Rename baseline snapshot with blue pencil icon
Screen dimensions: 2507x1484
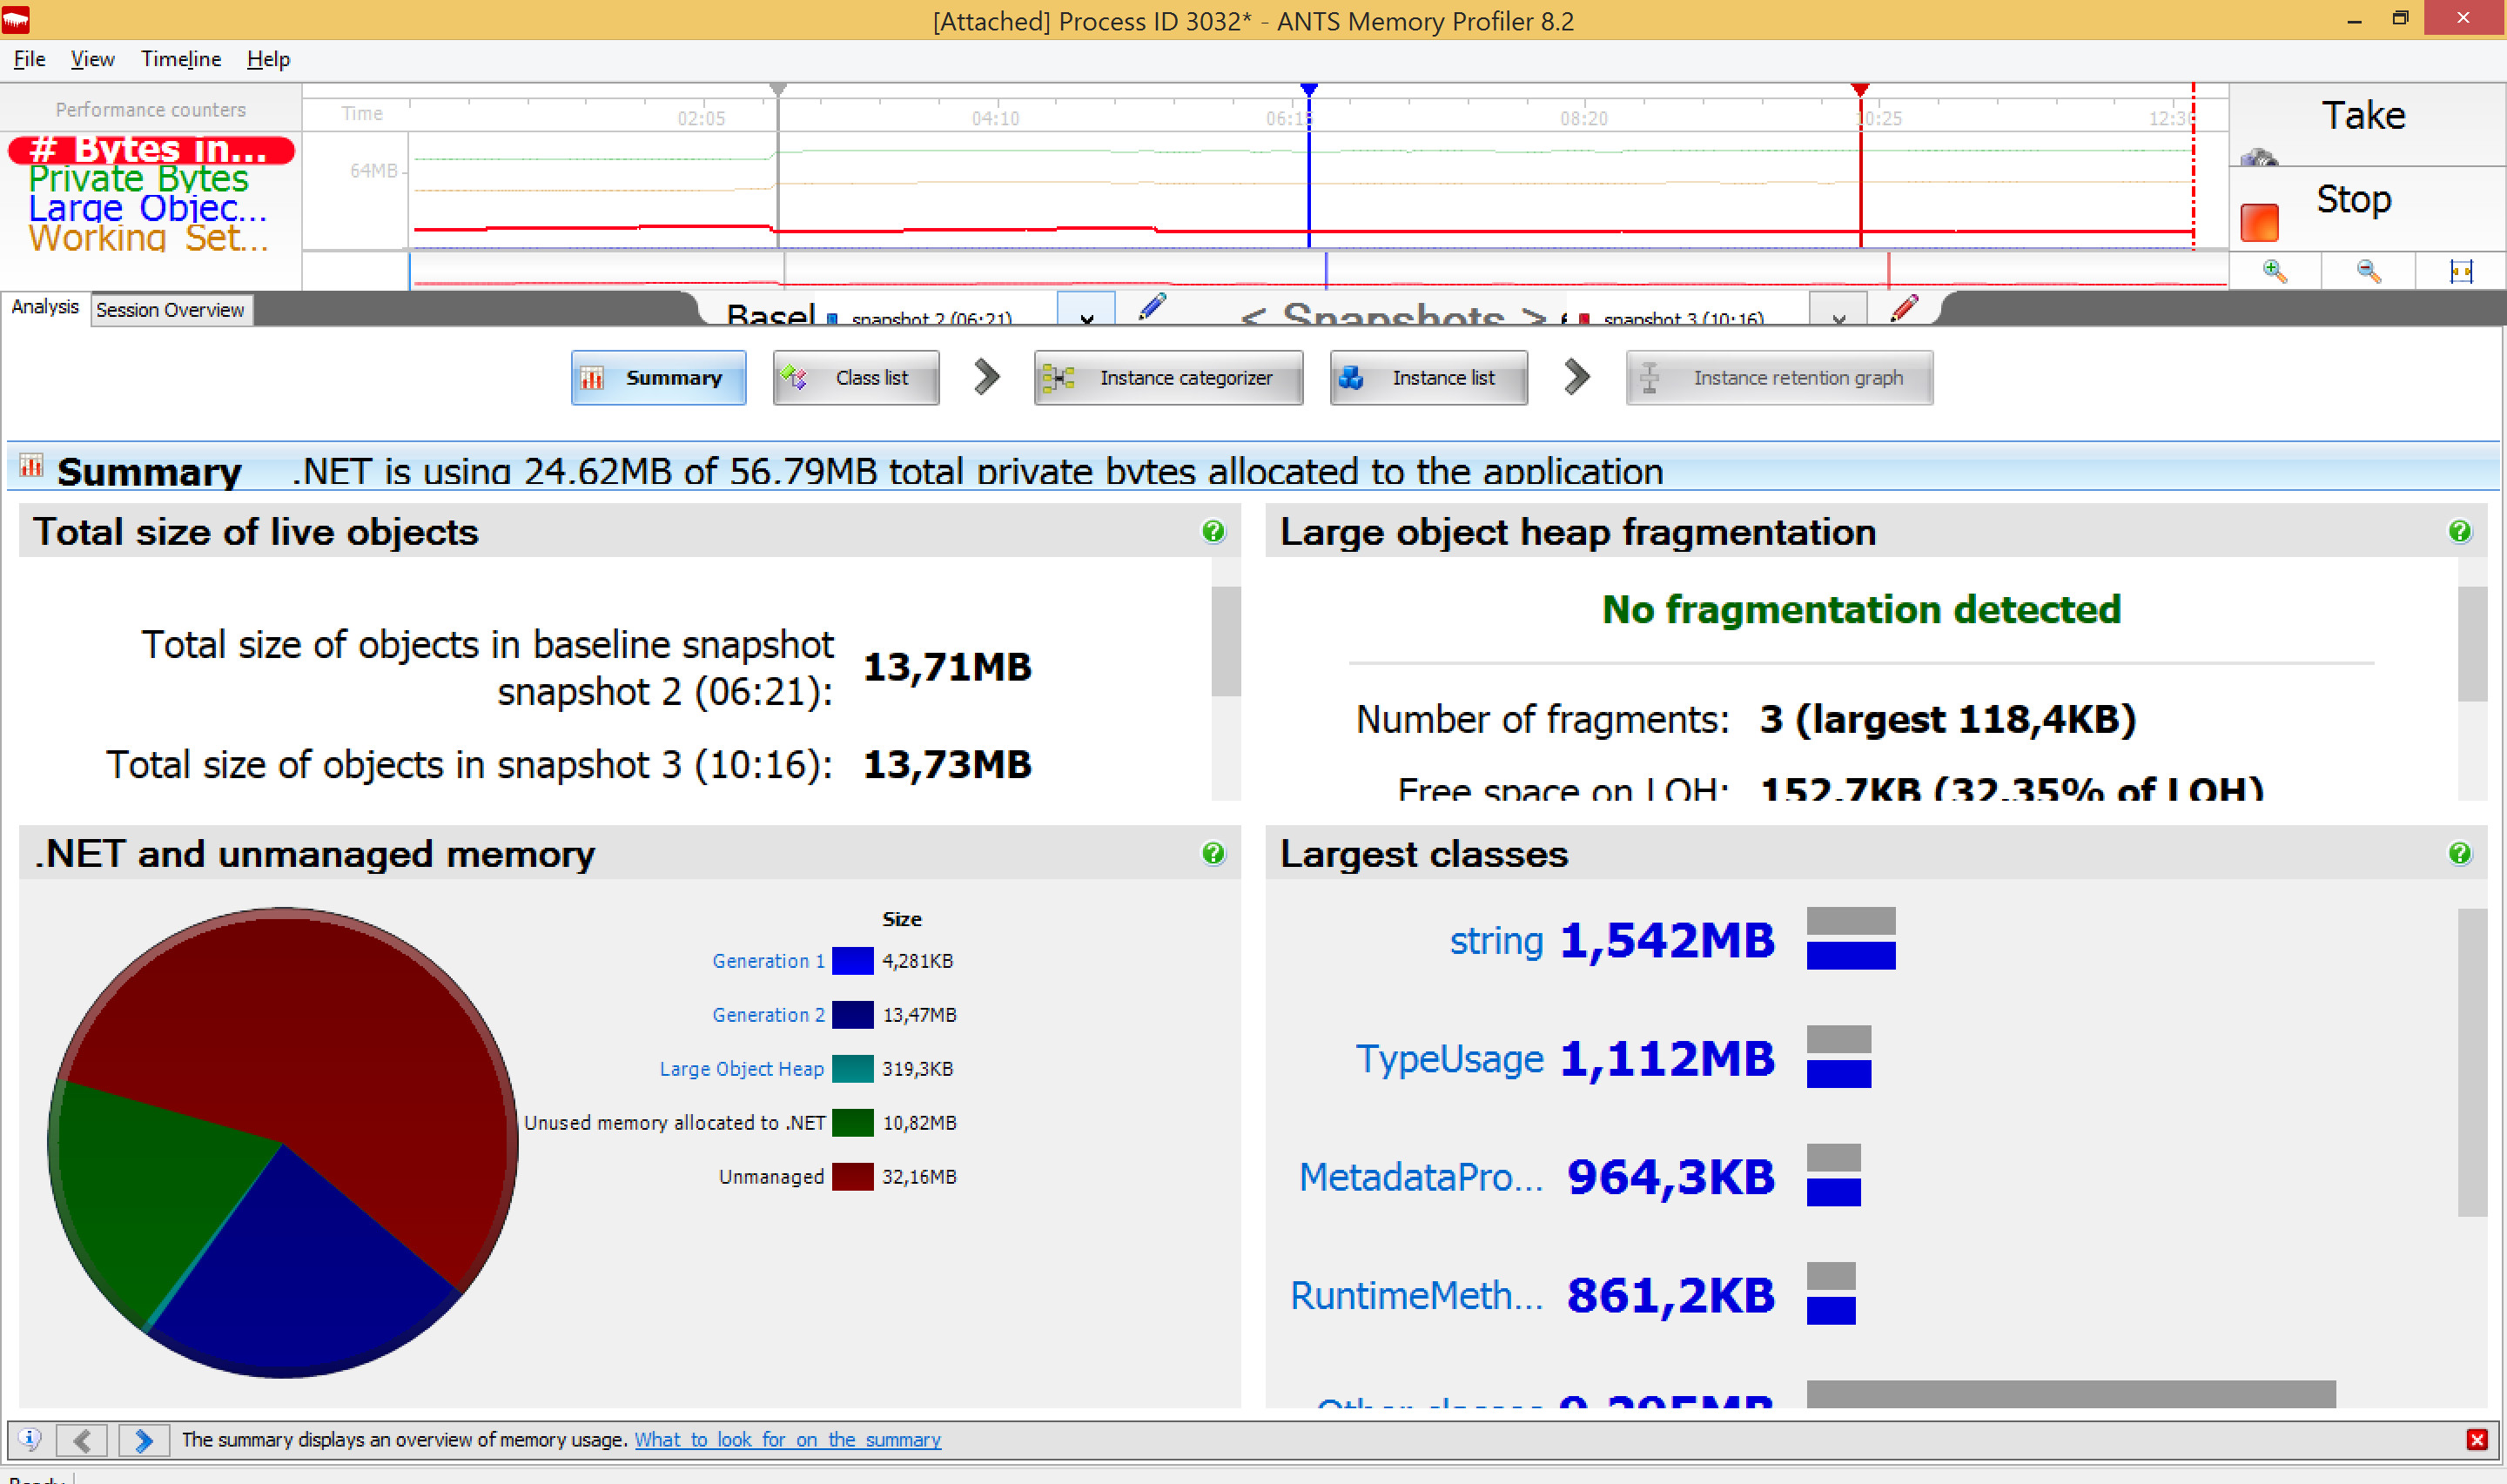click(x=1151, y=306)
